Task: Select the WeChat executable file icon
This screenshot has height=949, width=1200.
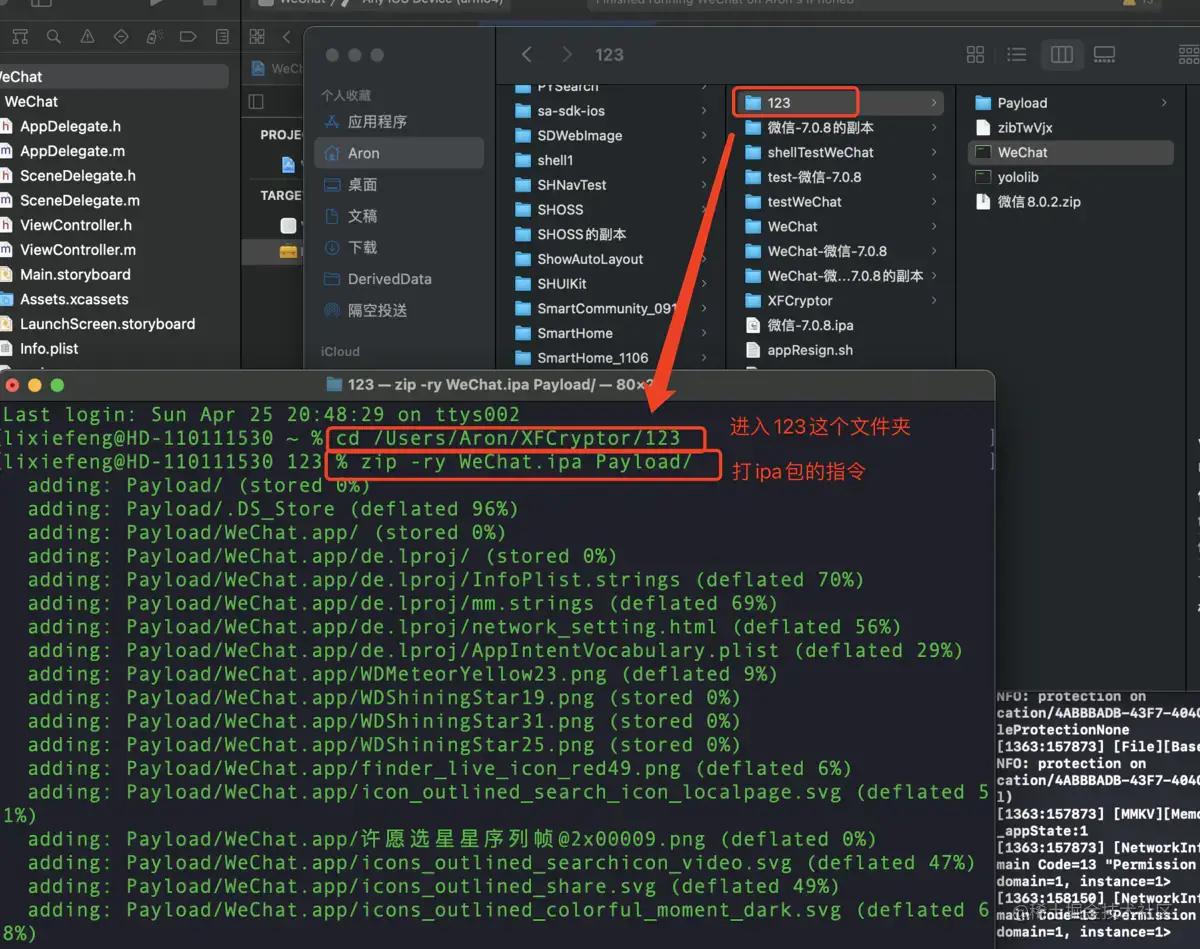Action: tap(982, 152)
